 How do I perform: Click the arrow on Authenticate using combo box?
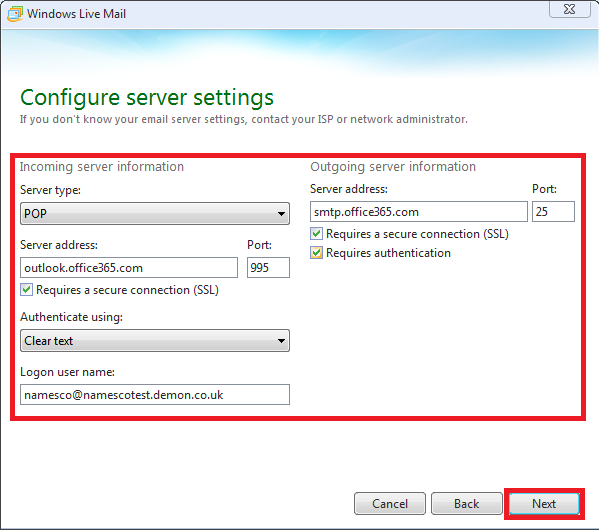(282, 341)
